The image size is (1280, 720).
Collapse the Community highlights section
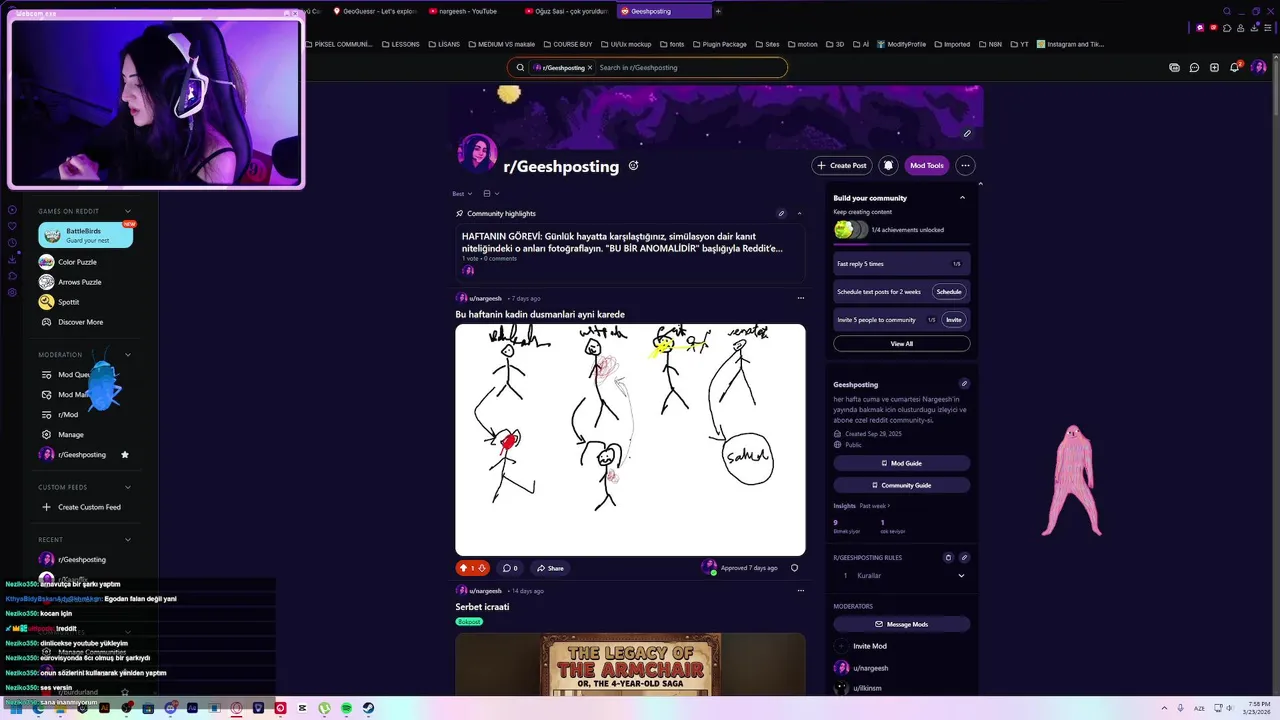tap(799, 213)
